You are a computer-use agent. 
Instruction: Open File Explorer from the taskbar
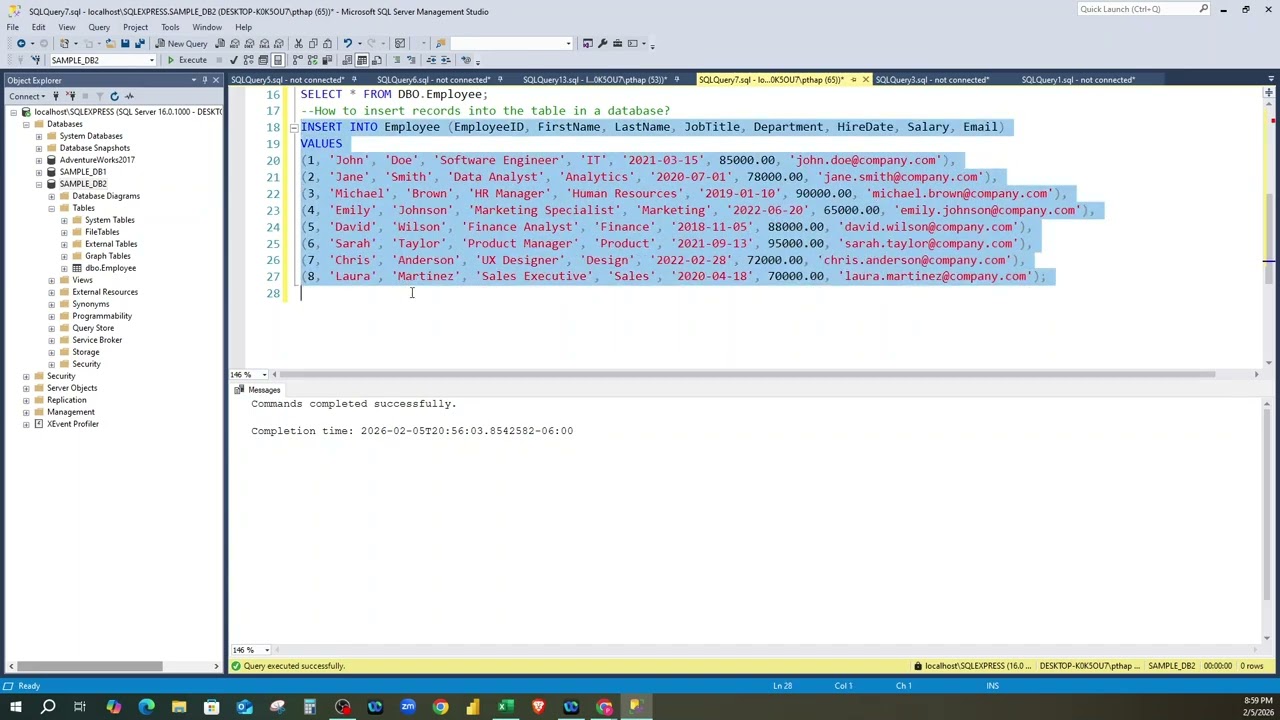[x=179, y=708]
